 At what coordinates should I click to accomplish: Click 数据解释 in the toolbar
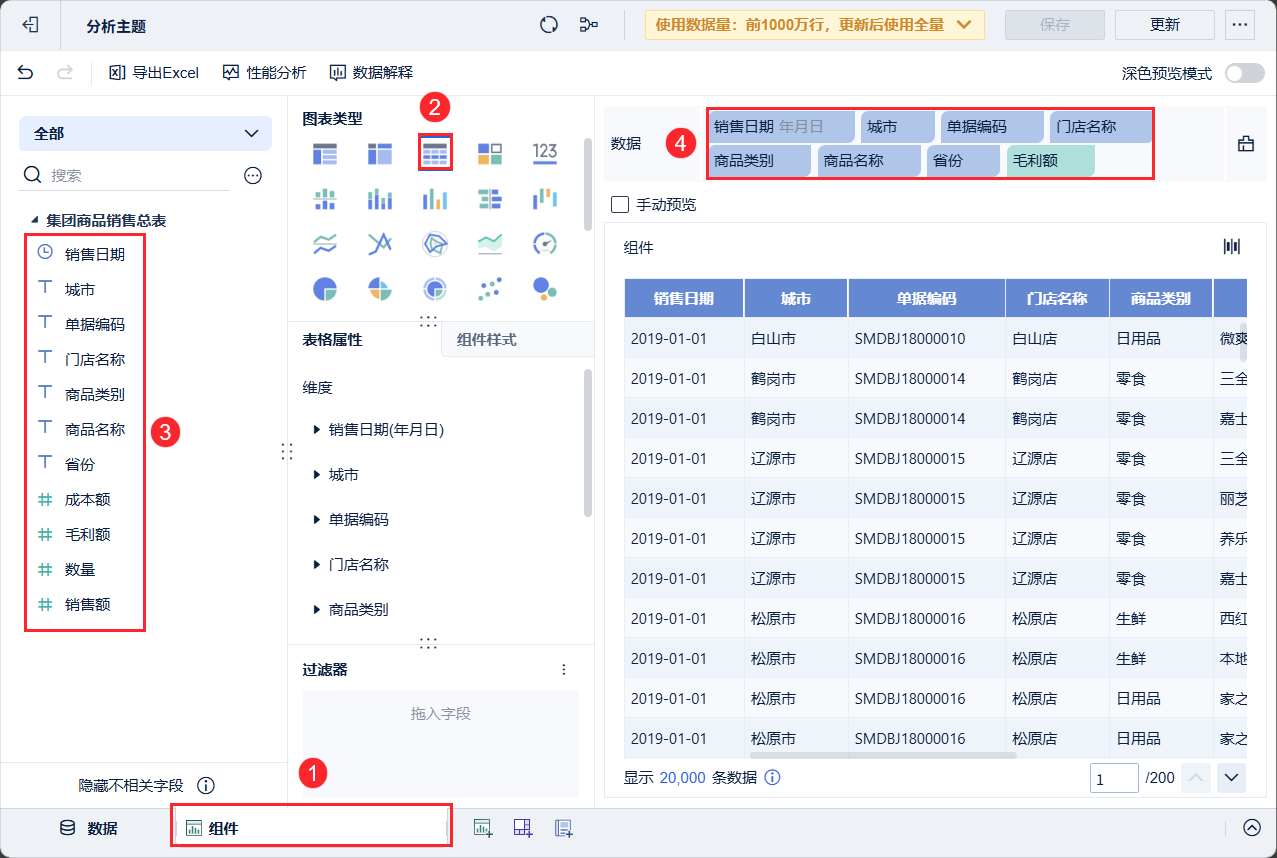(x=371, y=72)
